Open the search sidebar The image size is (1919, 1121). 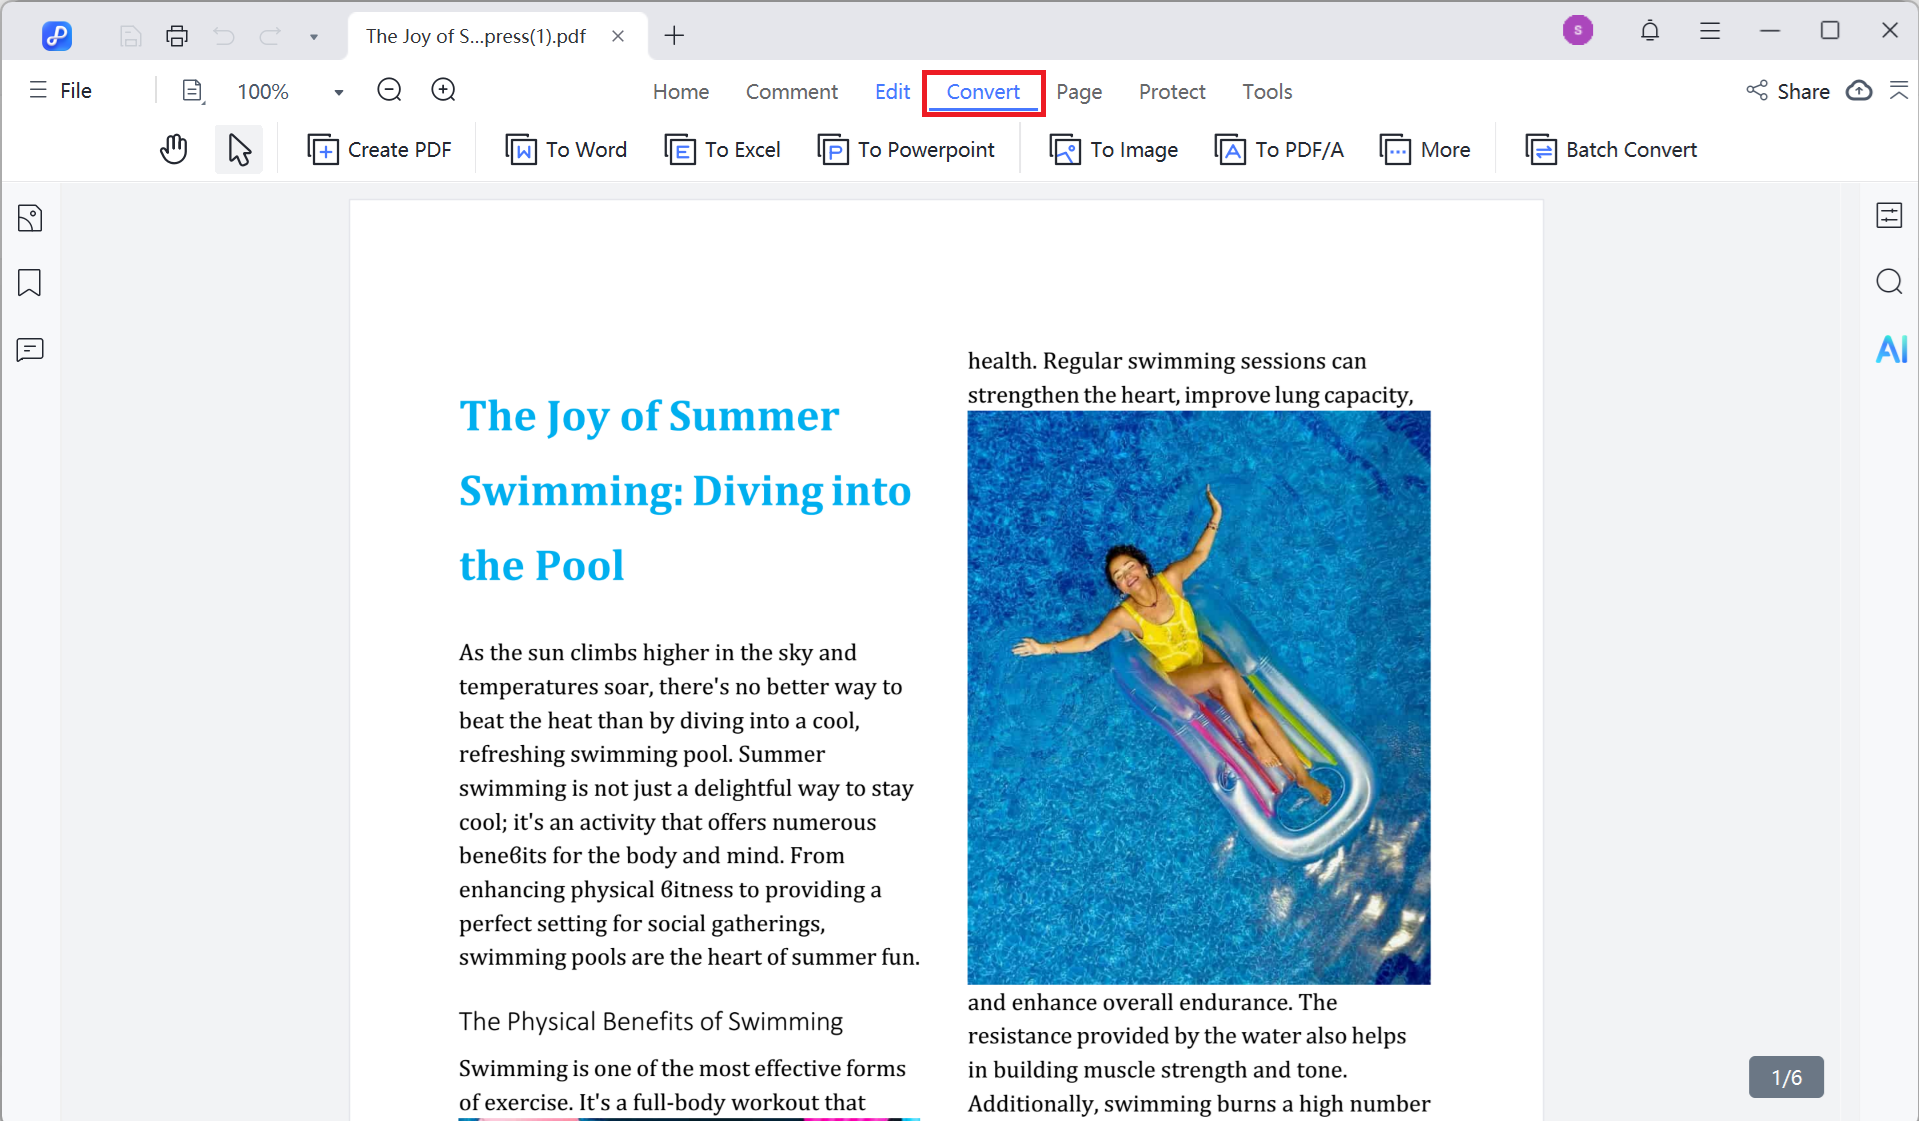coord(1889,282)
